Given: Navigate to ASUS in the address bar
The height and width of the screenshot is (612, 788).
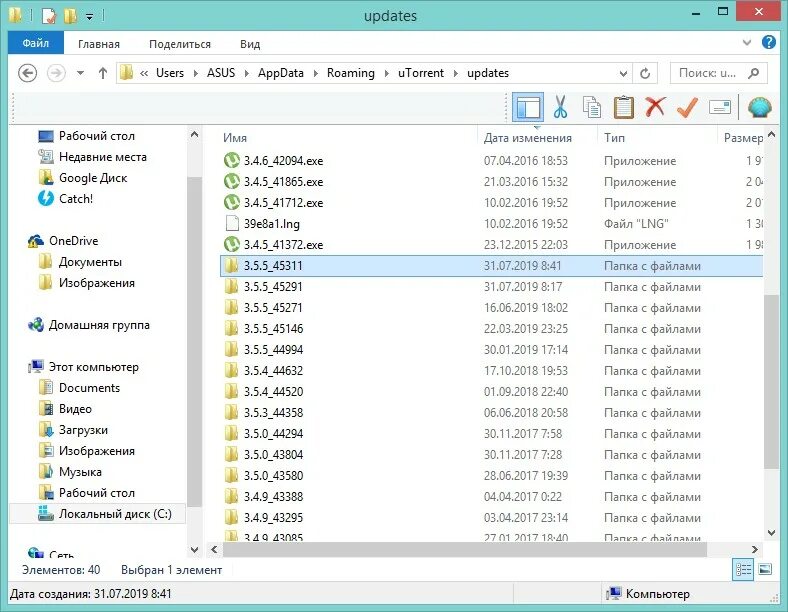Looking at the screenshot, I should pyautogui.click(x=221, y=73).
